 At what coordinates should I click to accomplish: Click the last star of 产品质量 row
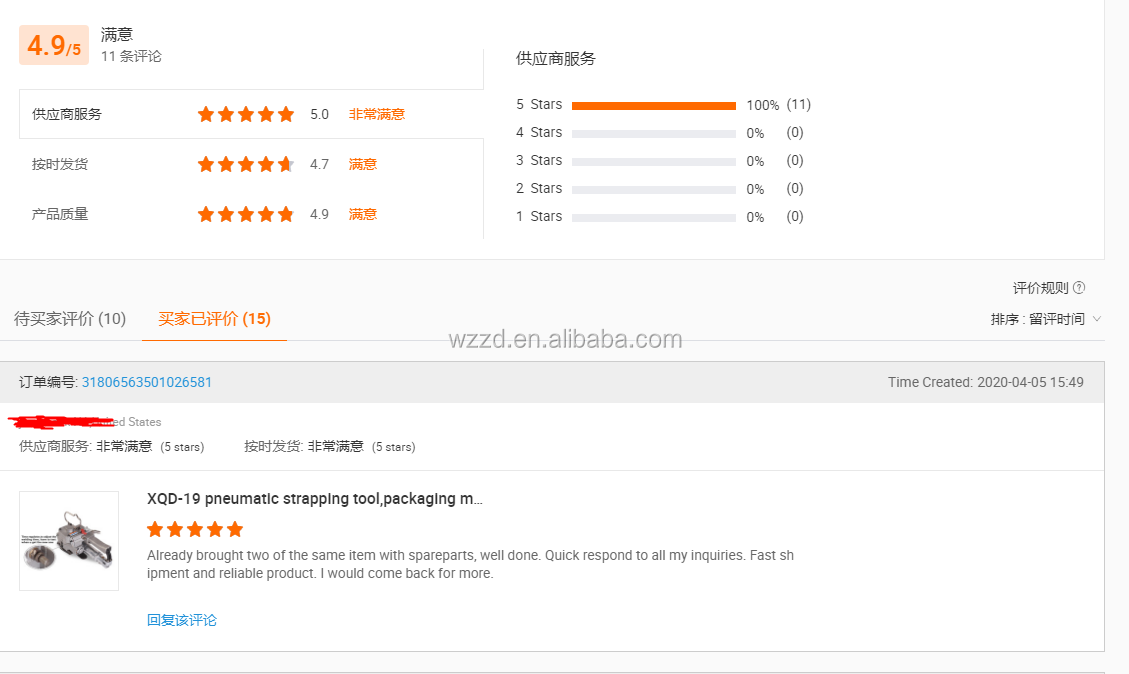point(286,213)
